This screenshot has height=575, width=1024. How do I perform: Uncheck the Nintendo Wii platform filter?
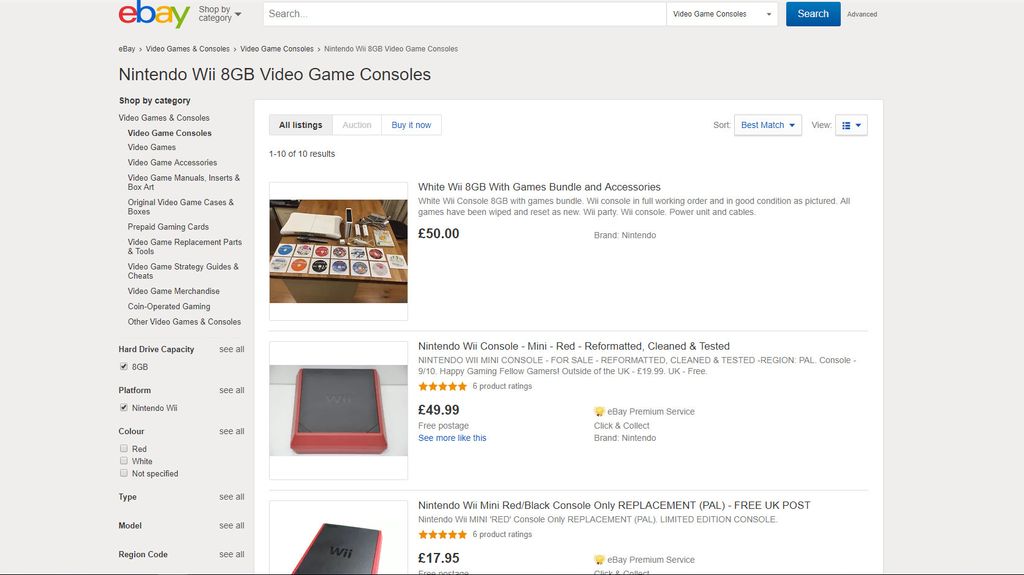point(123,408)
